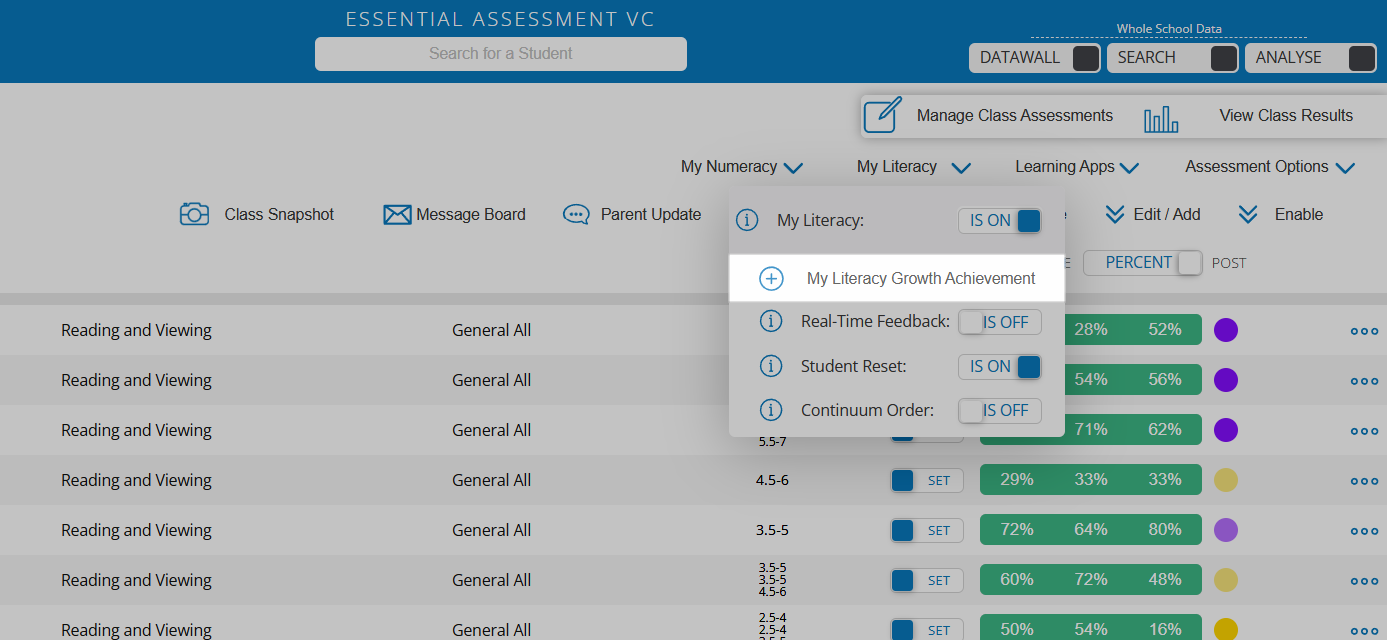Click the plus icon for Literacy Growth Achievement
This screenshot has width=1387, height=640.
771,279
